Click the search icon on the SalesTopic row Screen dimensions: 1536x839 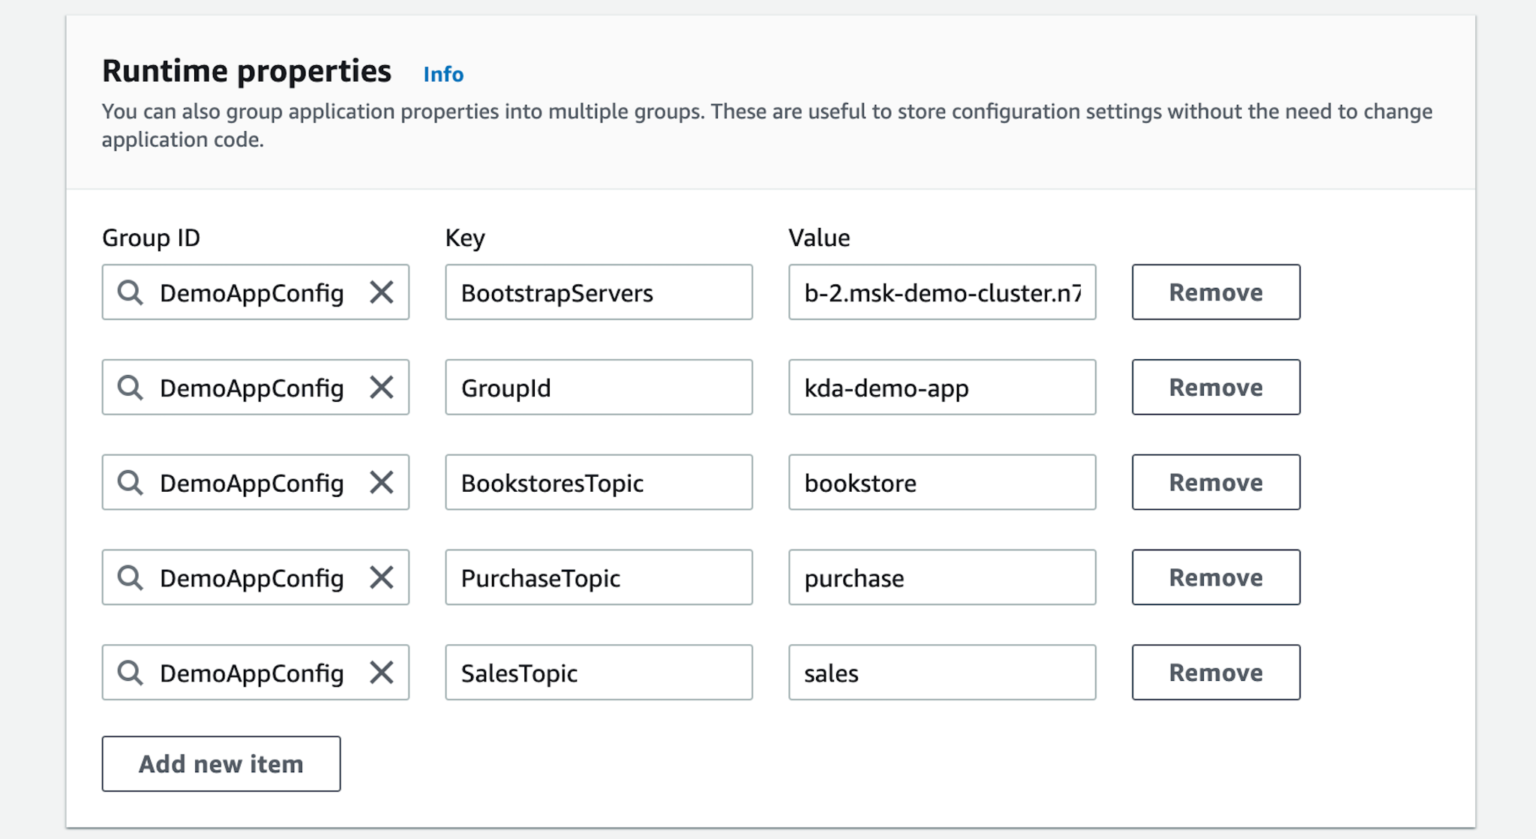pyautogui.click(x=130, y=672)
